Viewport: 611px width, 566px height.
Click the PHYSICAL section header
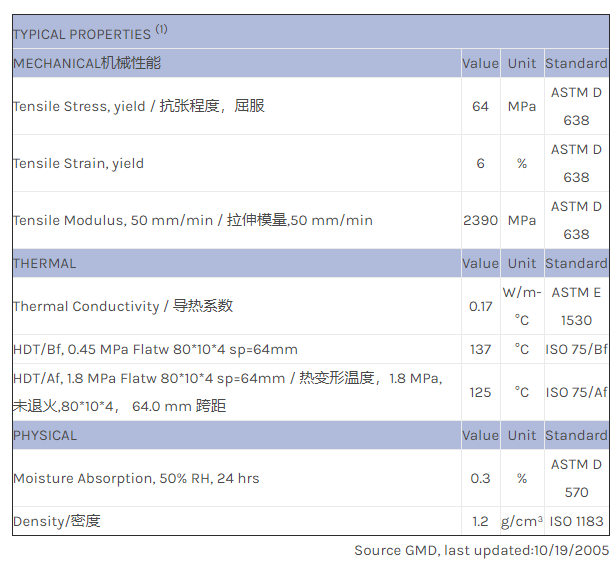[x=44, y=435]
